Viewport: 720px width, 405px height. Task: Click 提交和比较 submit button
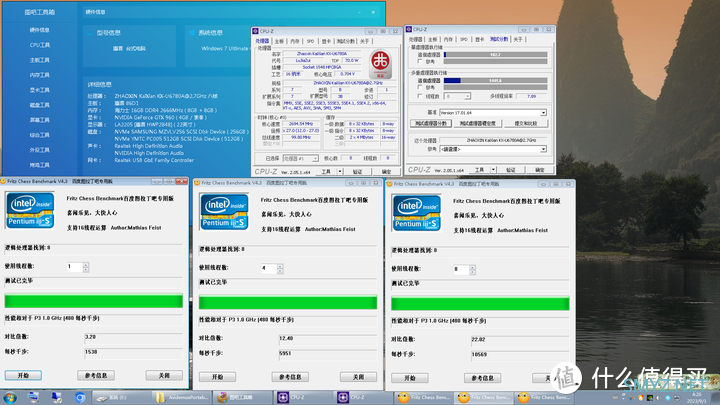526,124
